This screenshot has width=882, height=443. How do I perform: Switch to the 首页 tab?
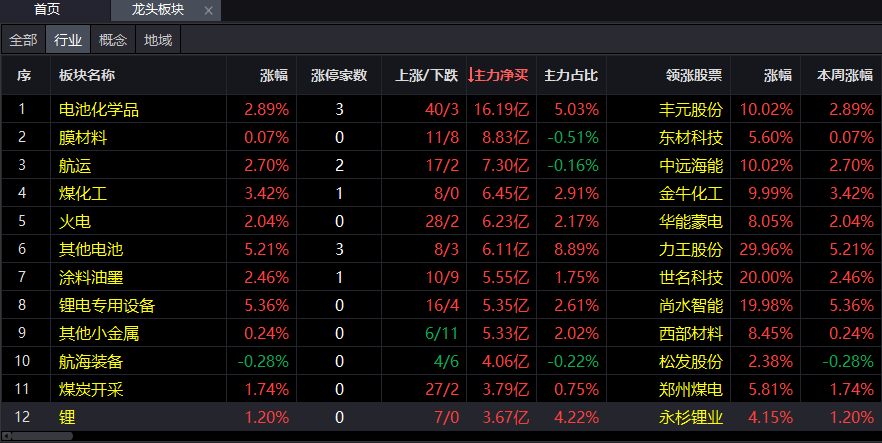tap(47, 10)
